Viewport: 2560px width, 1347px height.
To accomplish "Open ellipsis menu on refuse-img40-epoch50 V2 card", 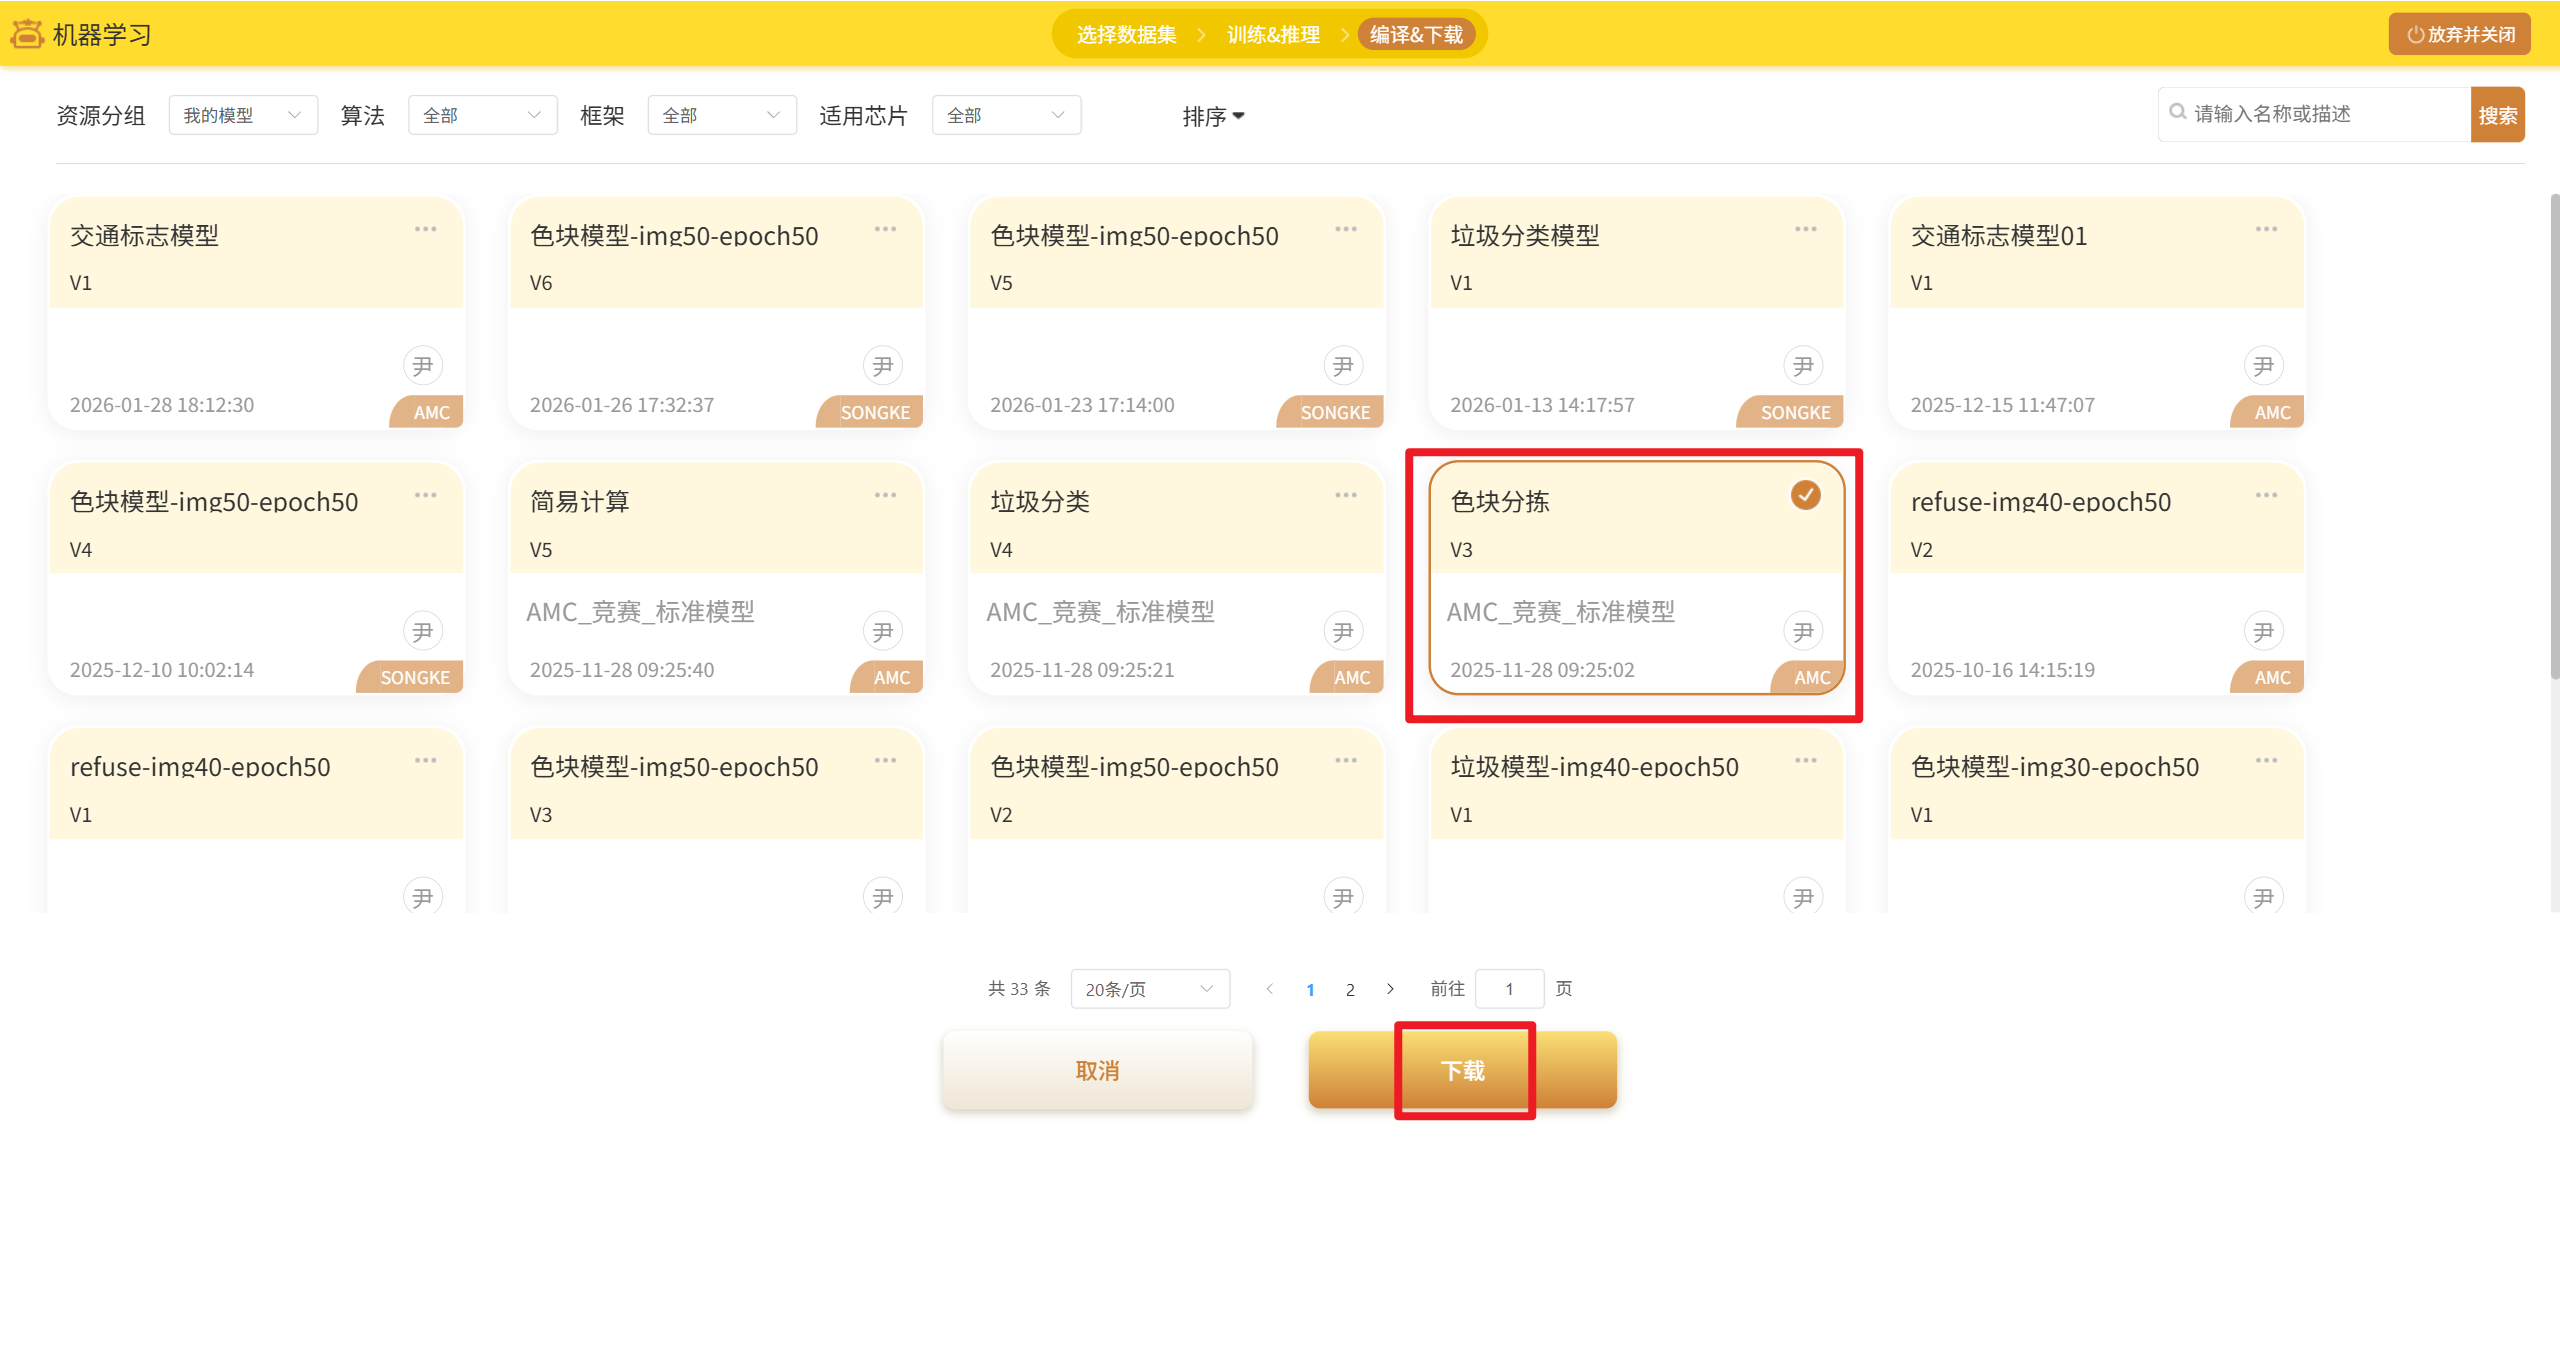I will [2266, 495].
